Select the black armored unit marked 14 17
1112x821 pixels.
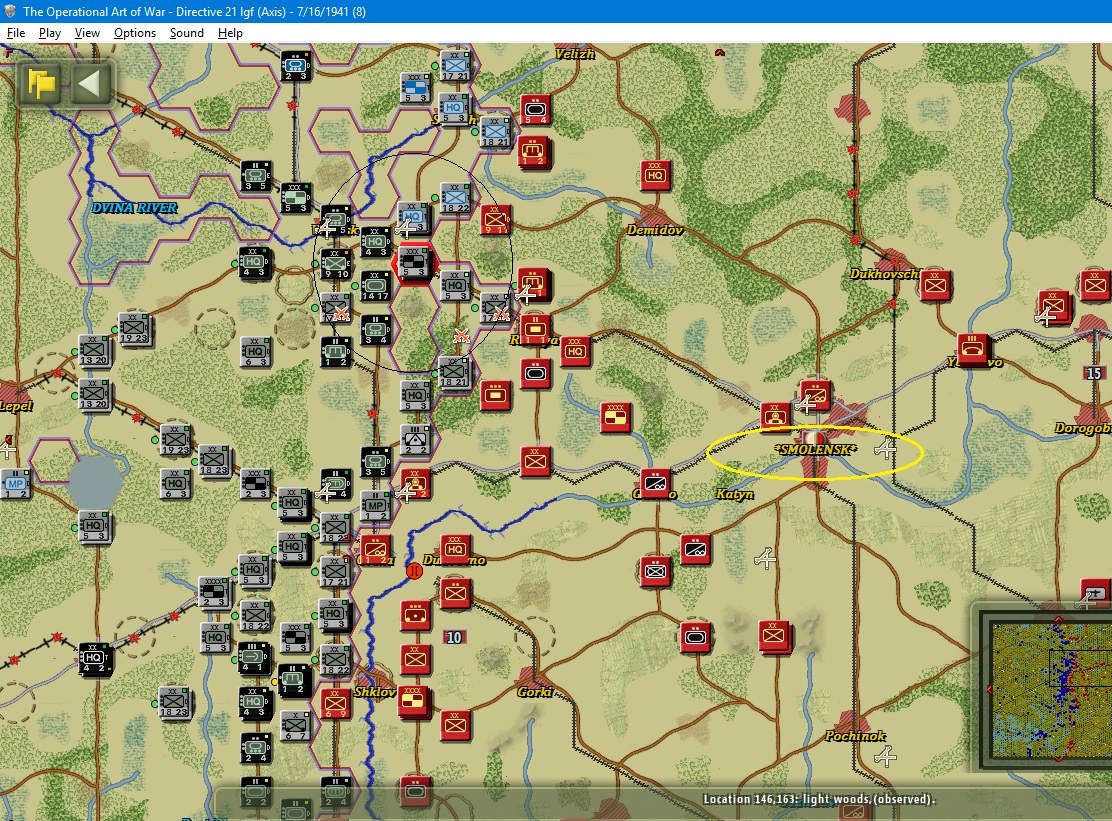pos(375,287)
